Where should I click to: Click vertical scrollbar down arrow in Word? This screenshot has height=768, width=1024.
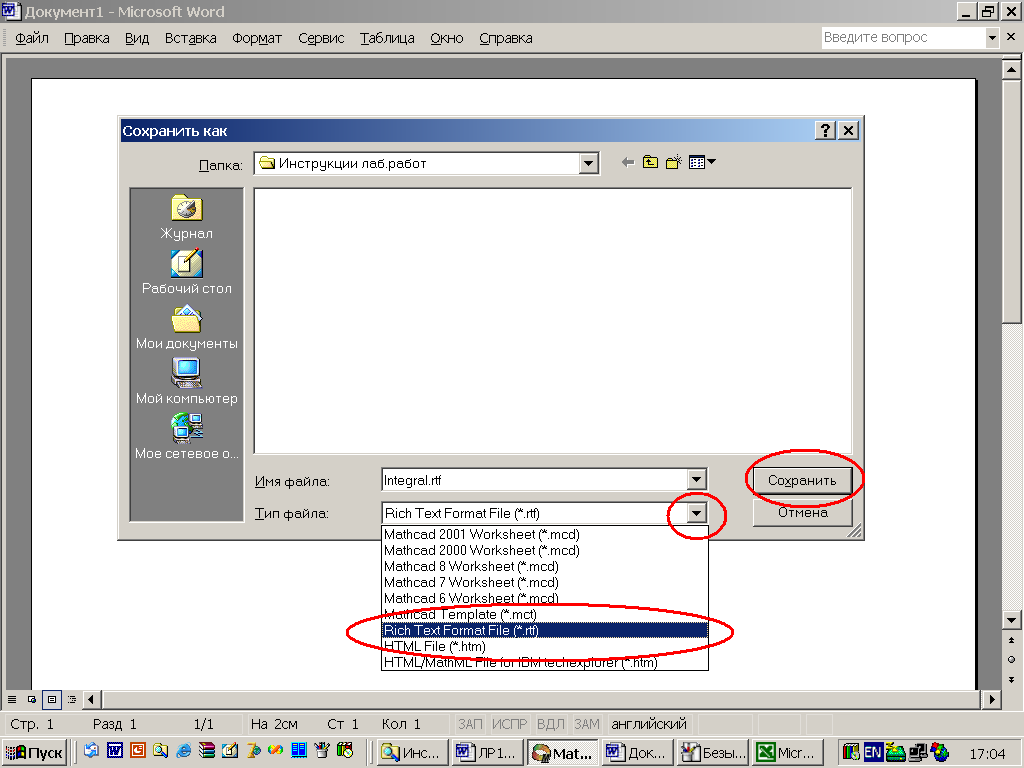(x=1011, y=620)
